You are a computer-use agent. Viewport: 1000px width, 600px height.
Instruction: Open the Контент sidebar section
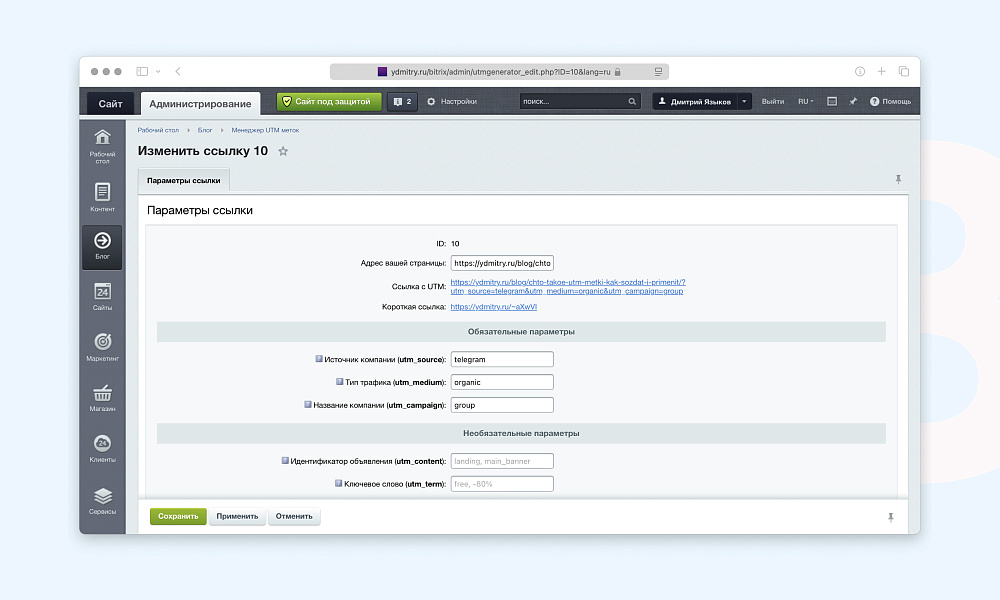click(102, 196)
